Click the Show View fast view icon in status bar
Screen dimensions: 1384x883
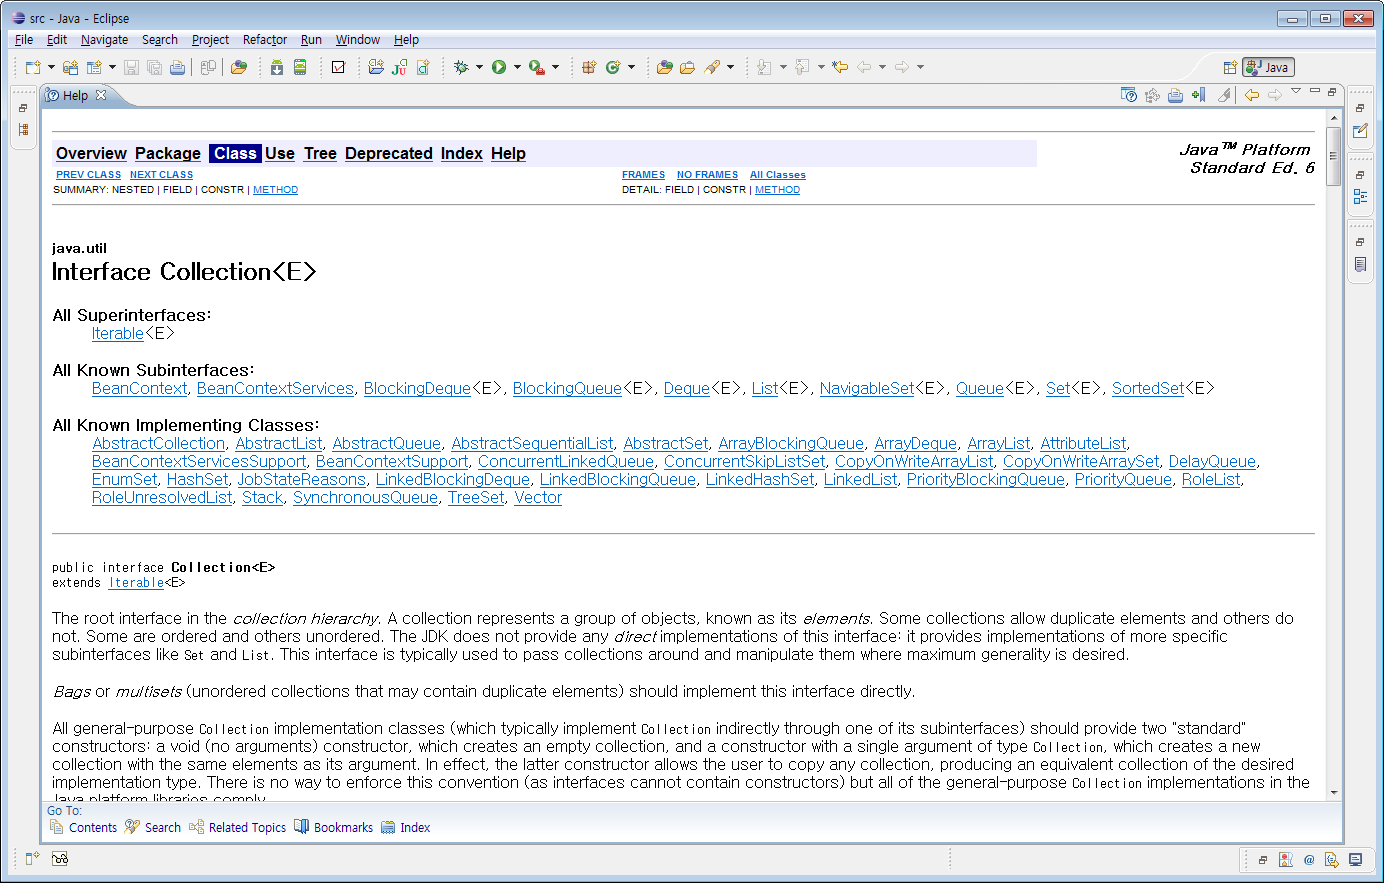(x=32, y=858)
